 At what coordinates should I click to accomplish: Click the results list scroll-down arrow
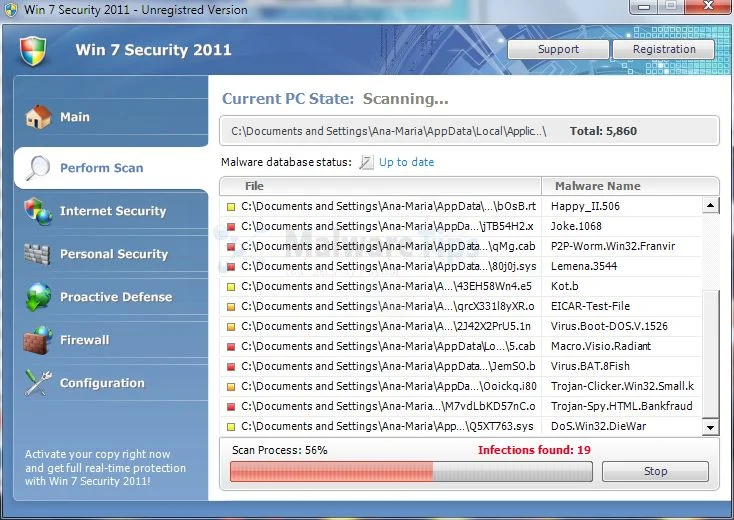(x=711, y=427)
